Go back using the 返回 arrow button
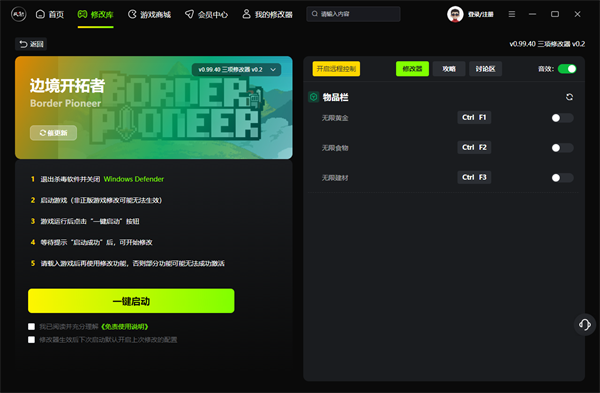This screenshot has width=600, height=393. 31,44
